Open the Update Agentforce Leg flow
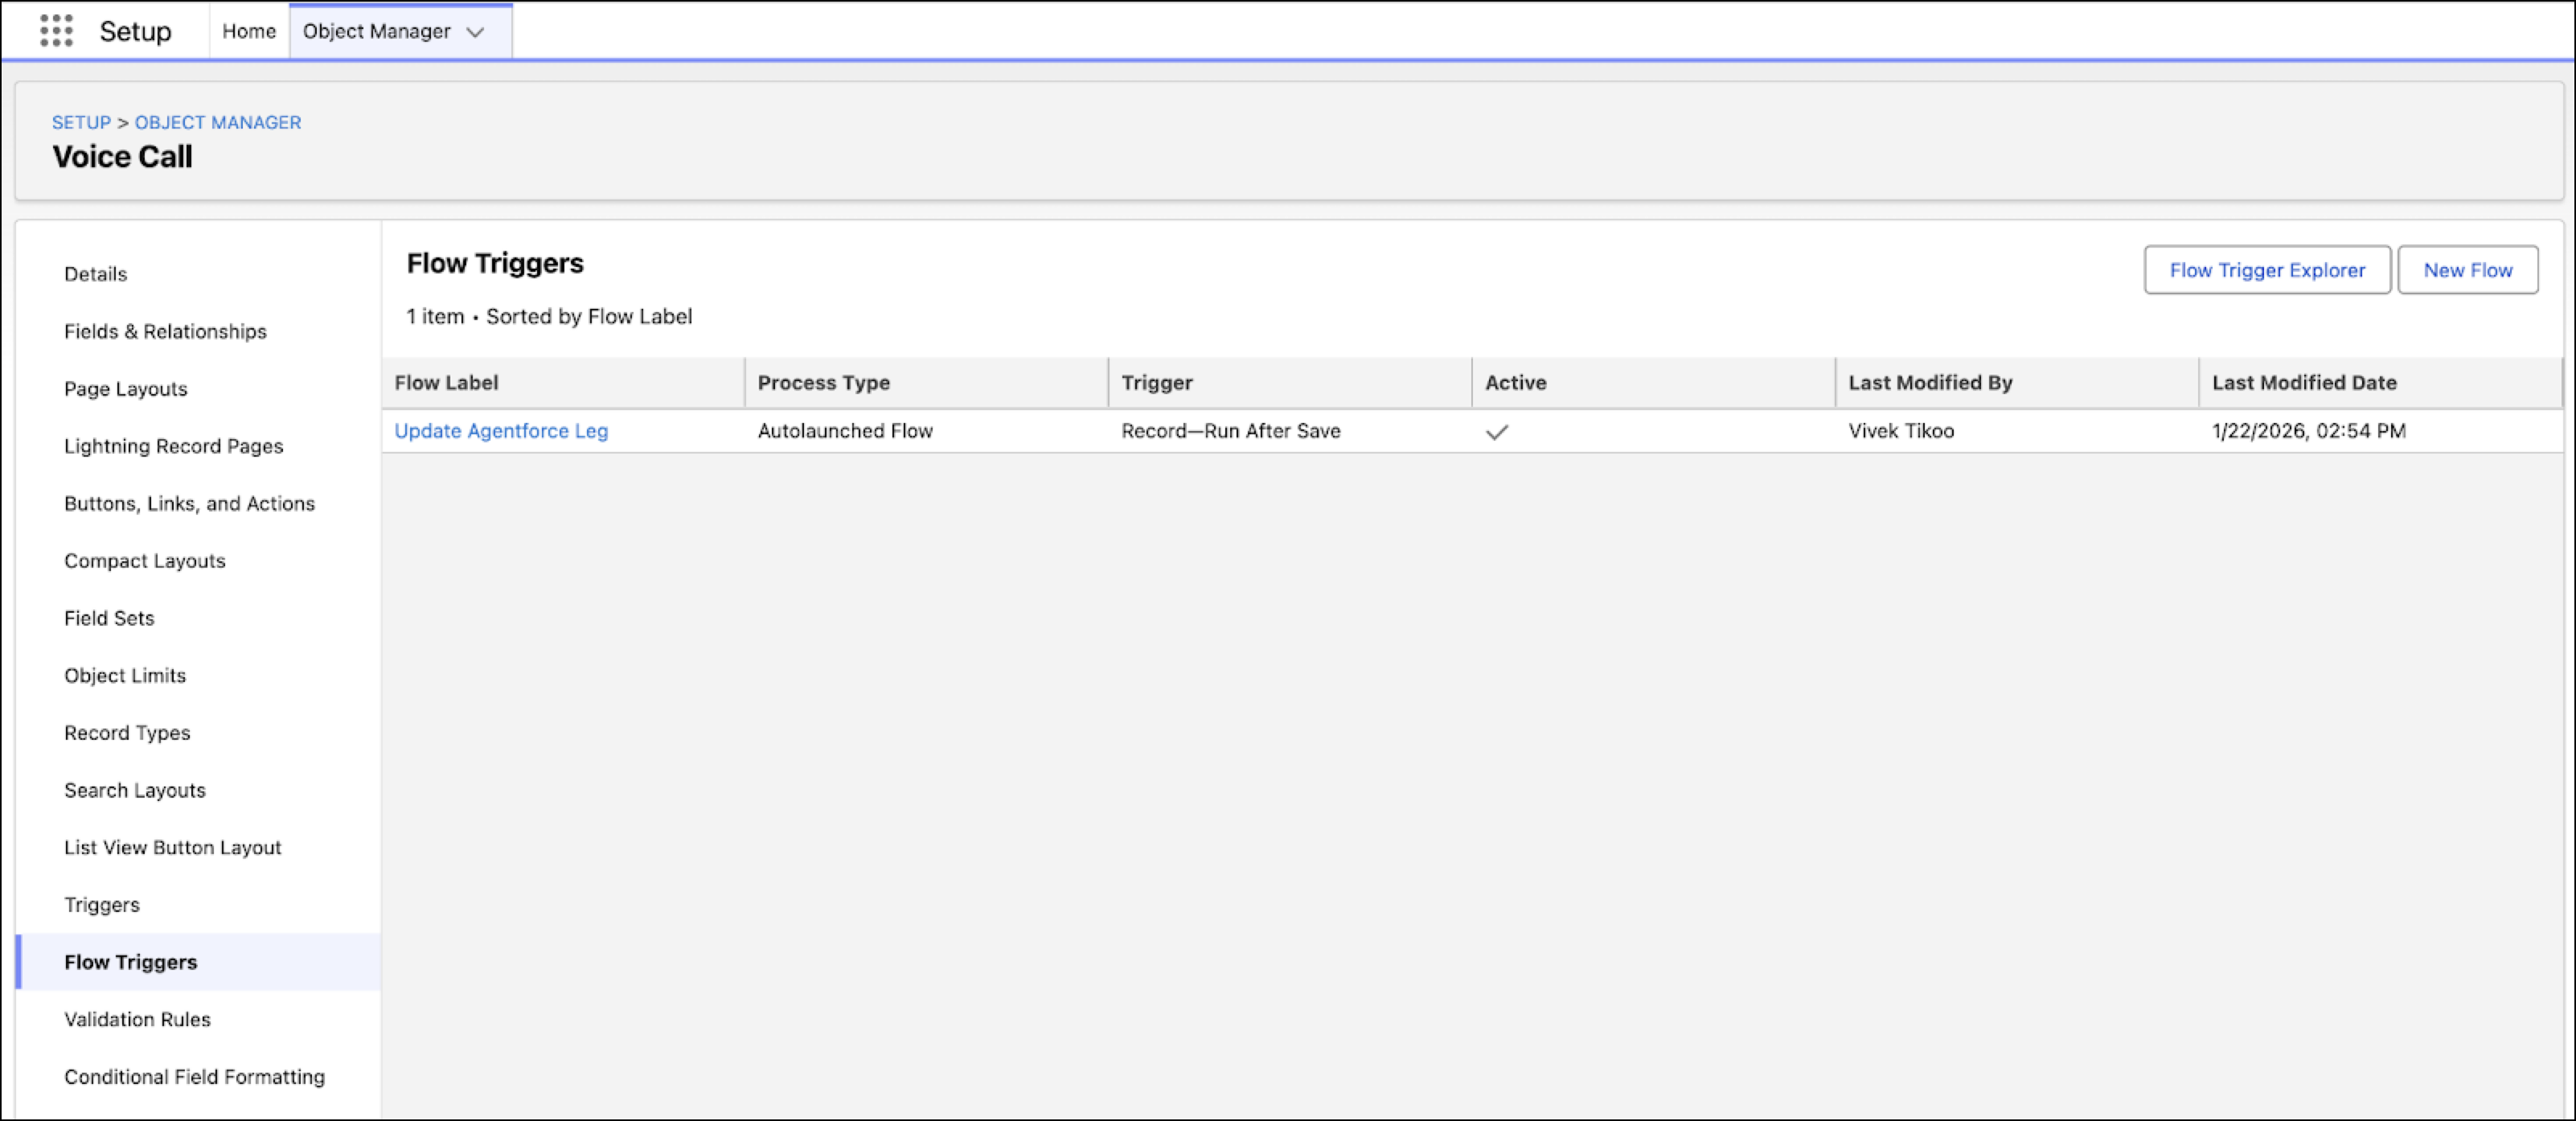Image resolution: width=2576 pixels, height=1121 pixels. pos(501,431)
